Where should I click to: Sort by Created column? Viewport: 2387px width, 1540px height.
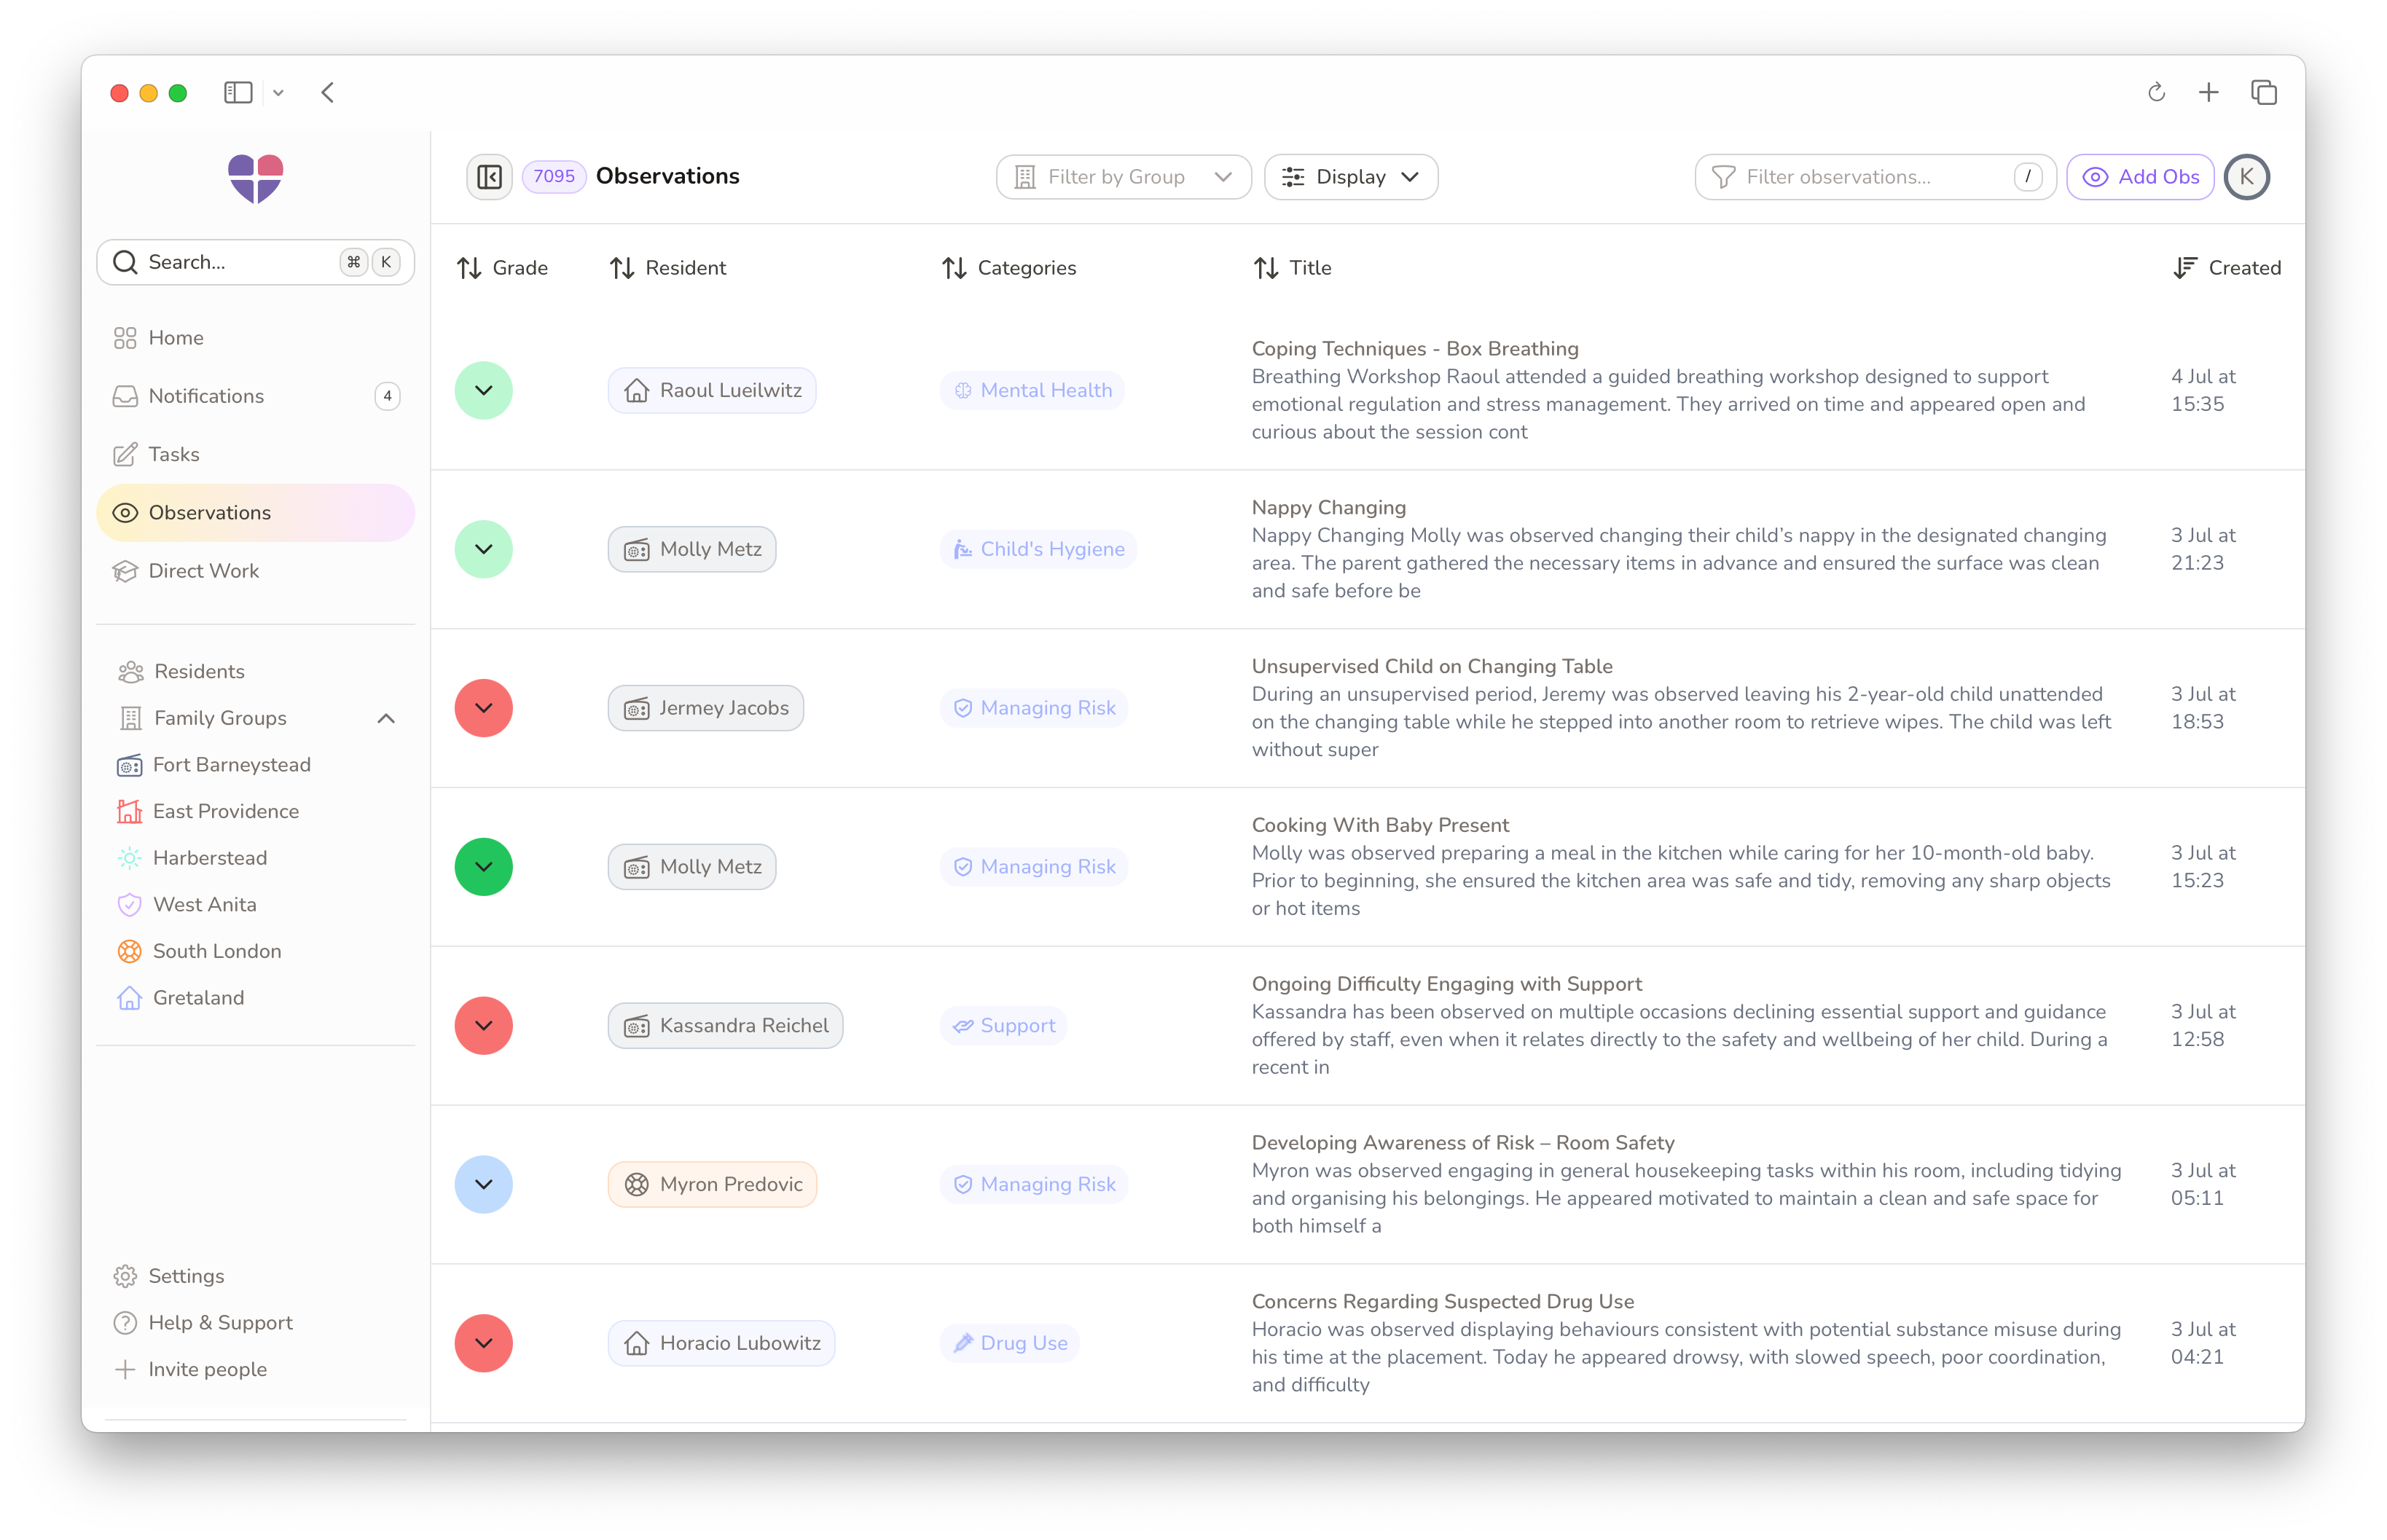(x=2227, y=268)
